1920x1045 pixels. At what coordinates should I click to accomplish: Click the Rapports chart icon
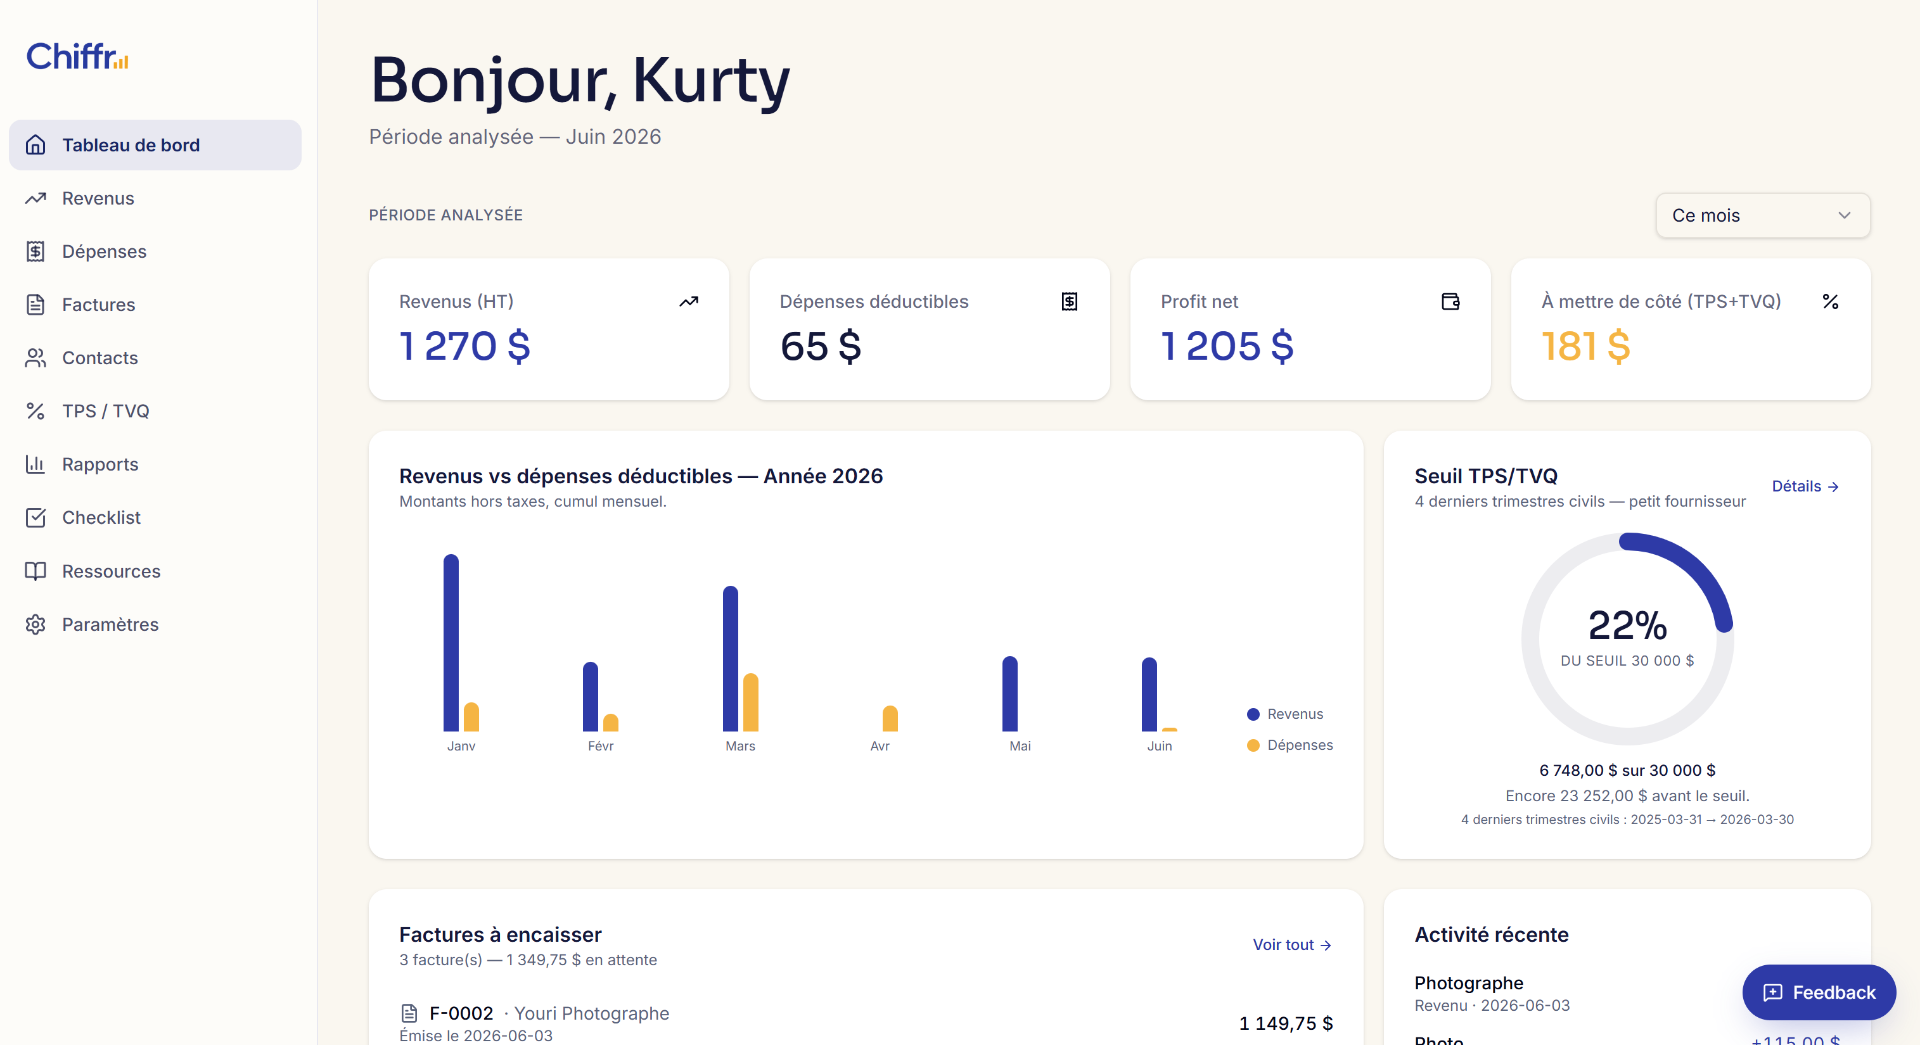tap(36, 464)
